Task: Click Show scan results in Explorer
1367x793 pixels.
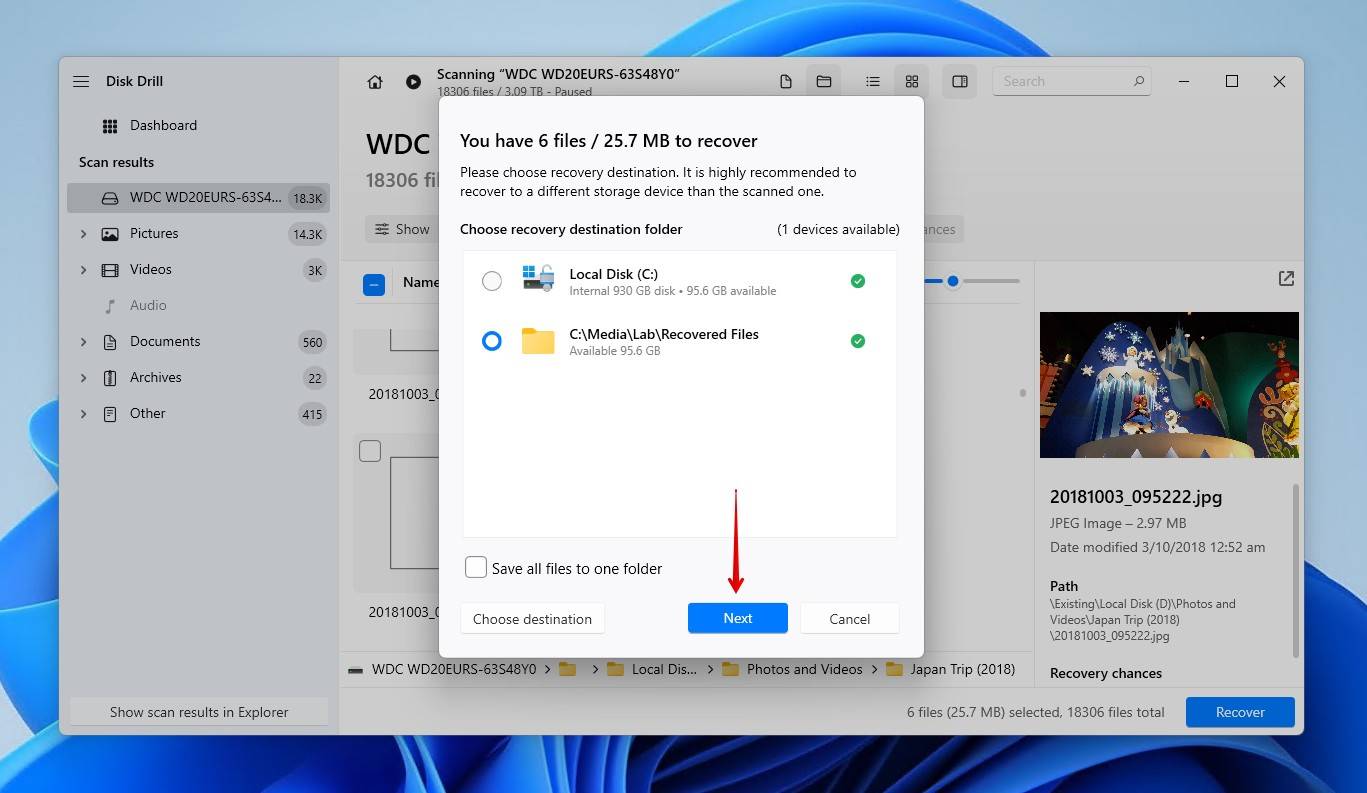Action: 199,712
